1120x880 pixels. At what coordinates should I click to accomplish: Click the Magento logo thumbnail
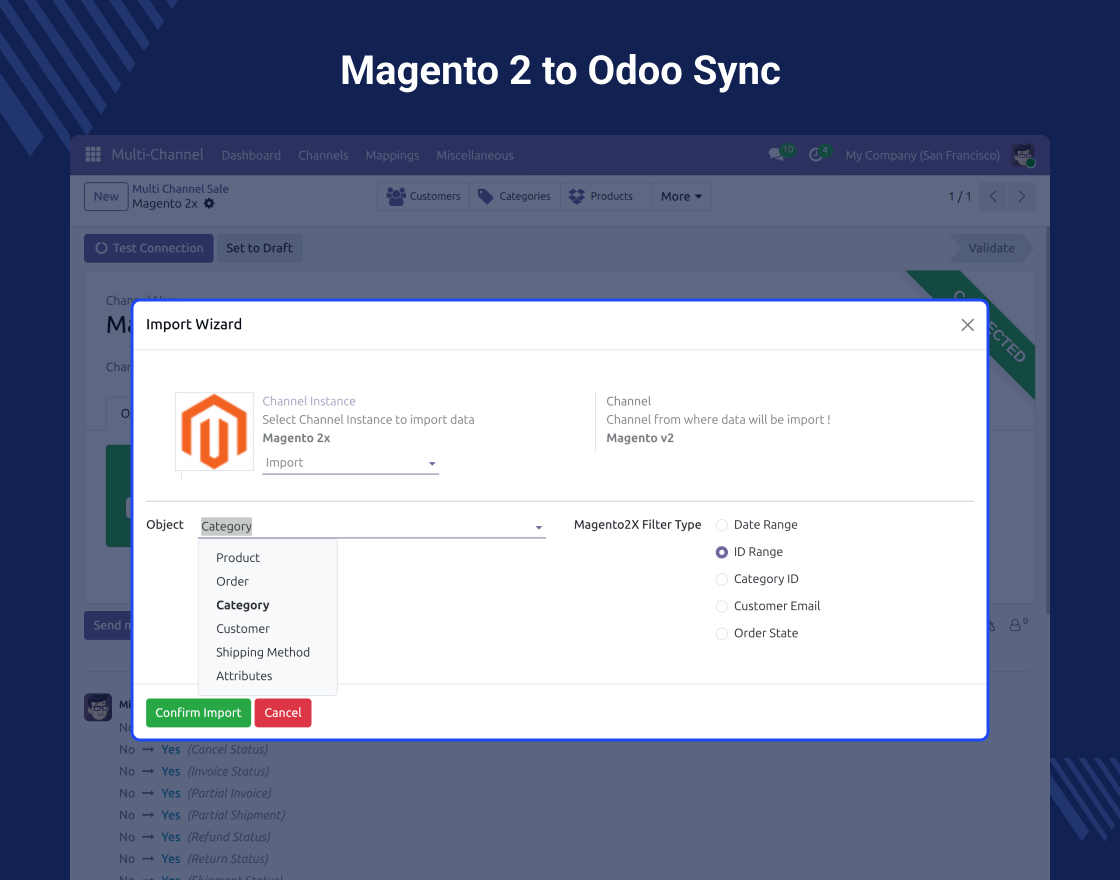click(214, 431)
